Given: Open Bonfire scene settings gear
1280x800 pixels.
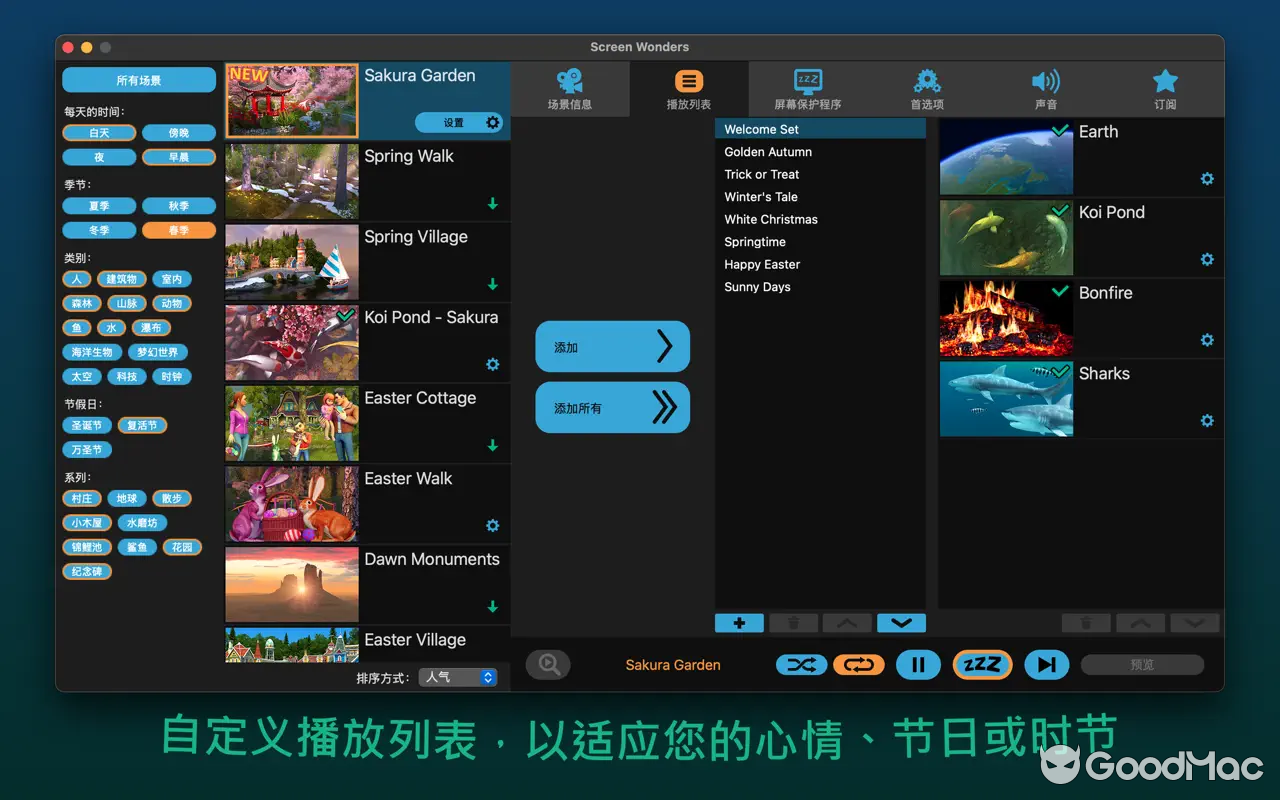Looking at the screenshot, I should [1207, 340].
